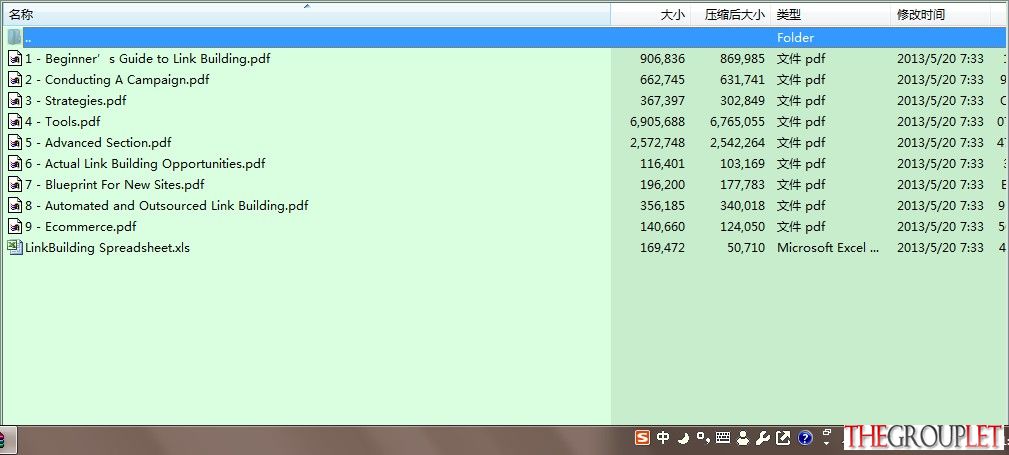Click the parent folder icon in top row
Image resolution: width=1009 pixels, height=455 pixels.
click(15, 37)
